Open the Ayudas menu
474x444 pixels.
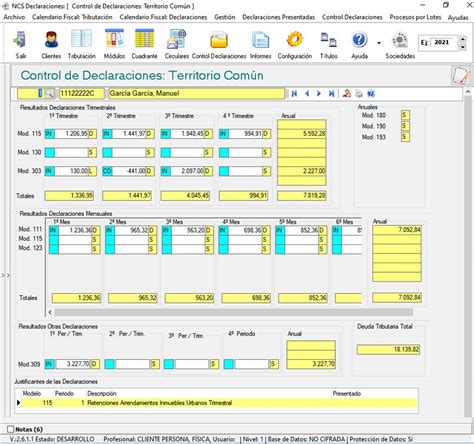tap(458, 17)
